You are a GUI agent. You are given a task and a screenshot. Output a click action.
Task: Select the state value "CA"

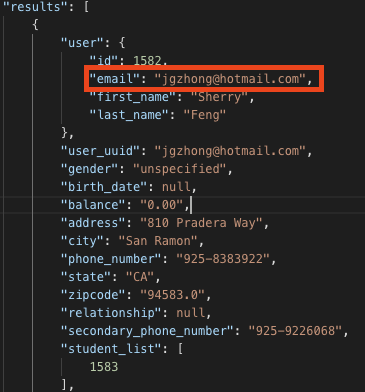140,277
